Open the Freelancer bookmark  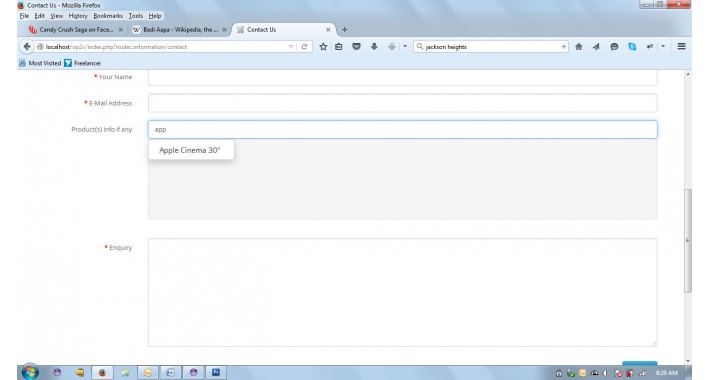coord(82,63)
